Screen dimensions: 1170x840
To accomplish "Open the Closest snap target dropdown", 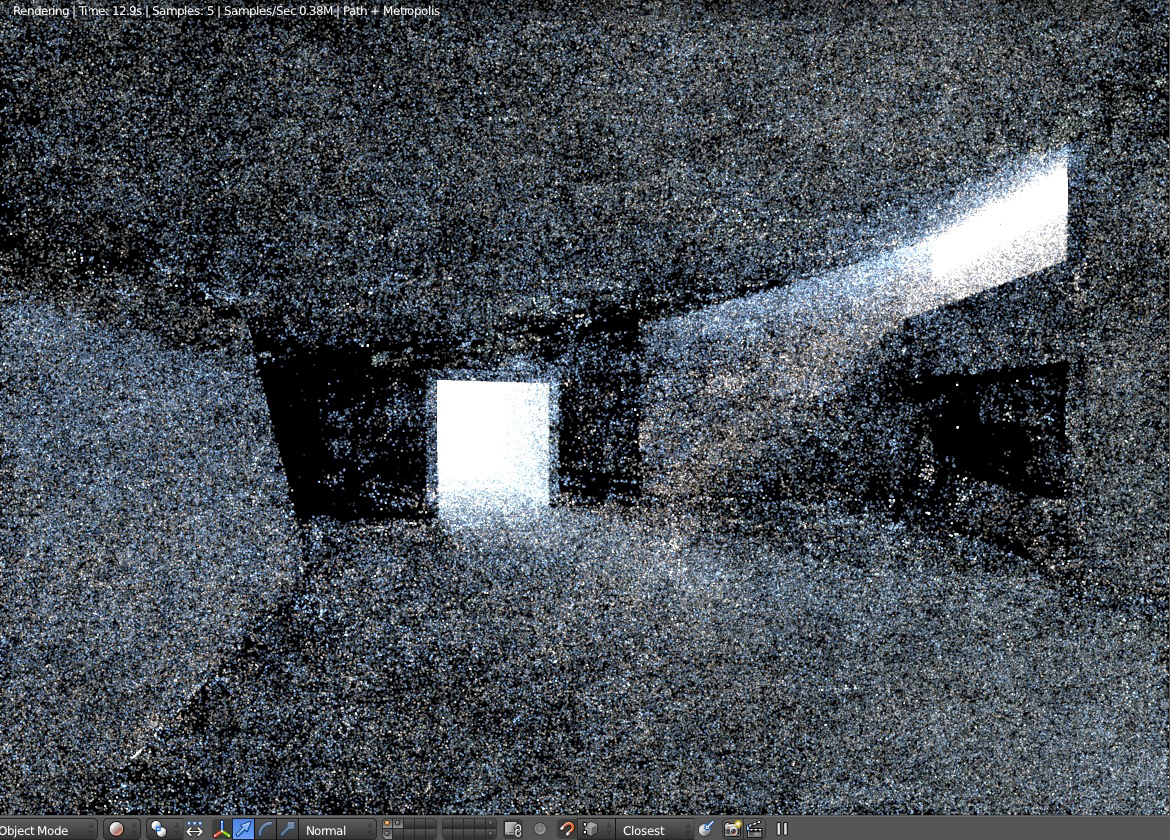I will pyautogui.click(x=654, y=830).
